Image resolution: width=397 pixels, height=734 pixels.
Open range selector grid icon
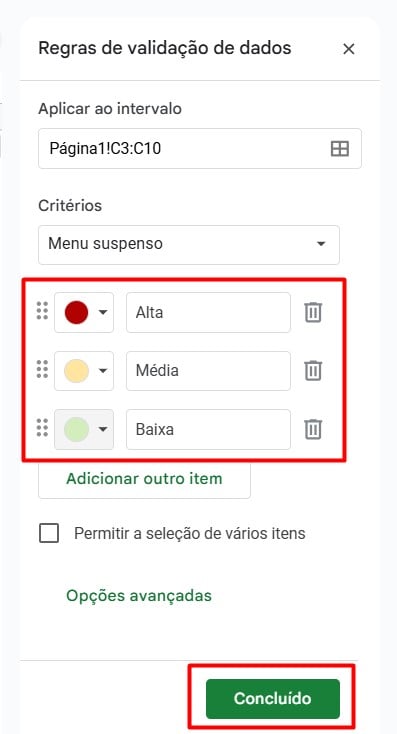[x=339, y=149]
